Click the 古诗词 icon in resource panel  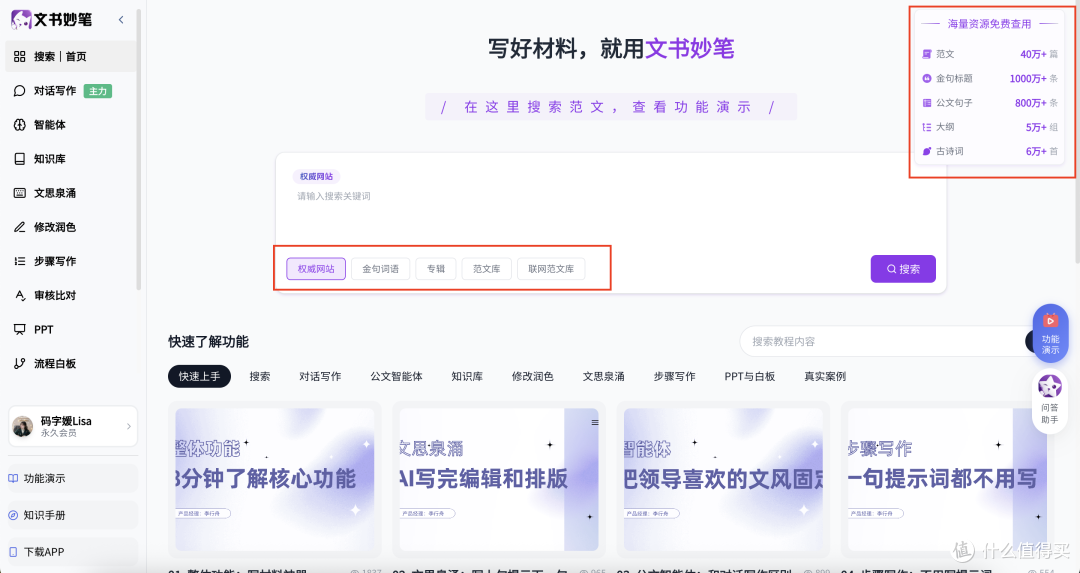point(927,151)
